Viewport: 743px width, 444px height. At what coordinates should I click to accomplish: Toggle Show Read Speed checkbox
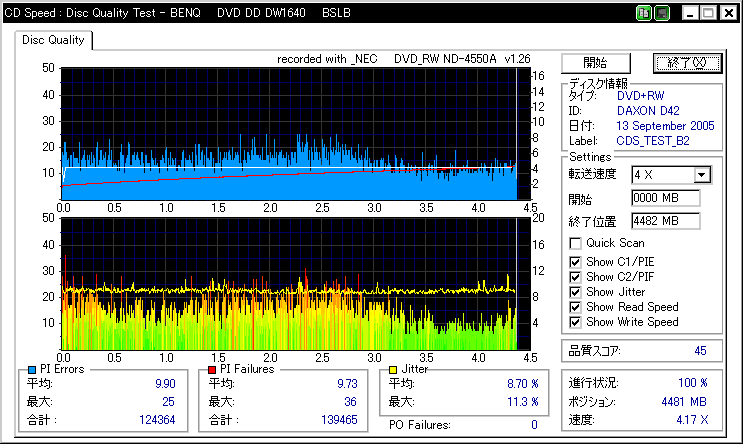pos(575,307)
